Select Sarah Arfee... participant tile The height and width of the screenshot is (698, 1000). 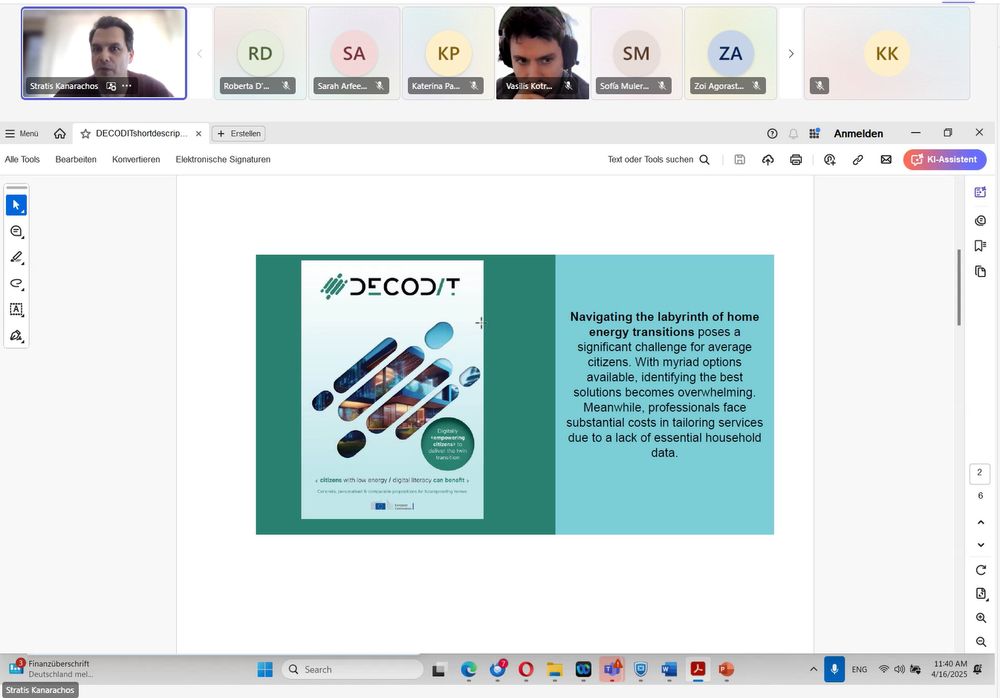click(x=354, y=54)
